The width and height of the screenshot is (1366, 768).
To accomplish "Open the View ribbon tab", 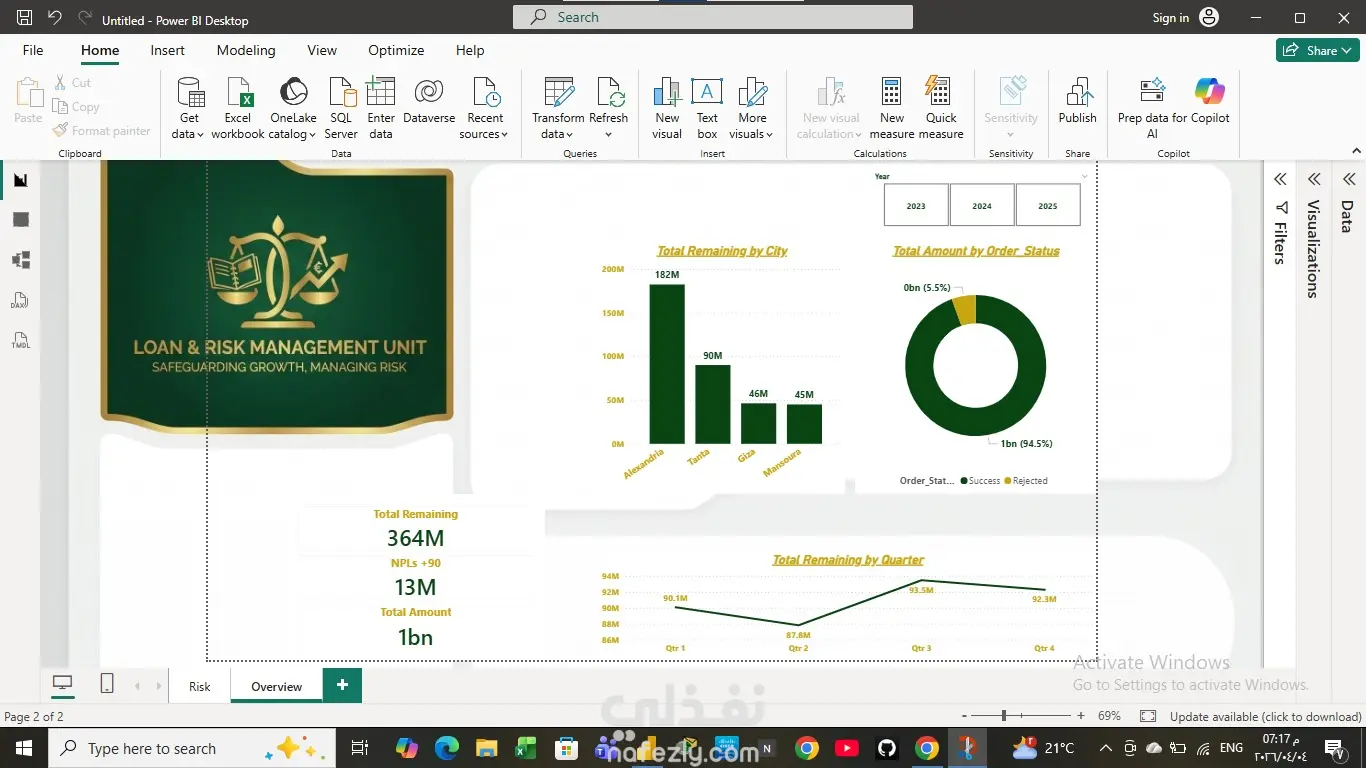I will pos(322,50).
